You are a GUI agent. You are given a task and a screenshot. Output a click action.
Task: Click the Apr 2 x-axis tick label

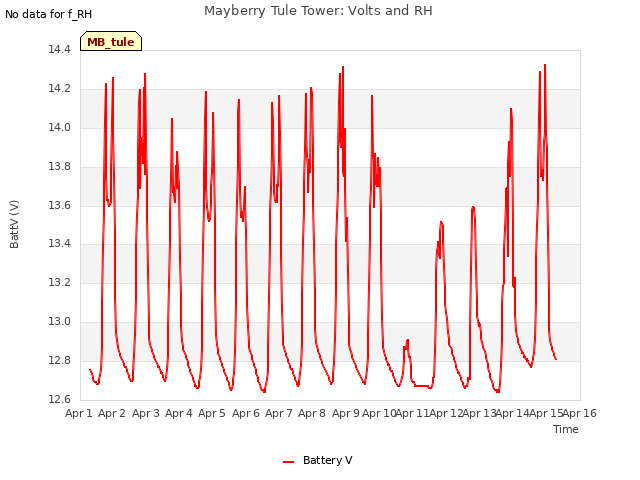(112, 413)
